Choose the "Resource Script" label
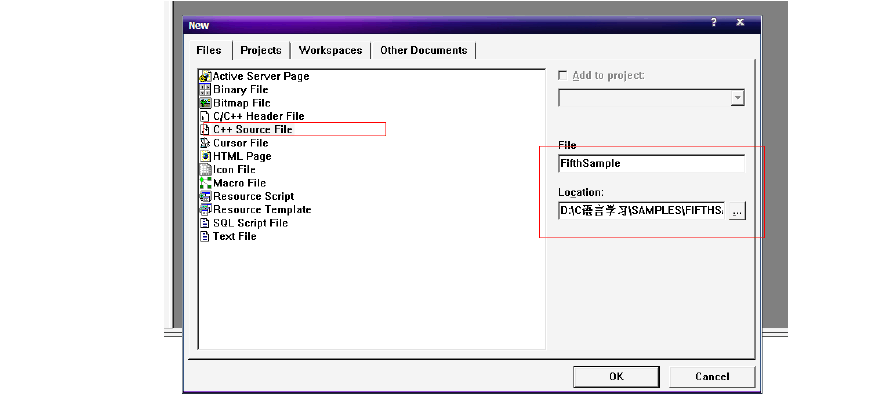The height and width of the screenshot is (398, 892). 254,196
